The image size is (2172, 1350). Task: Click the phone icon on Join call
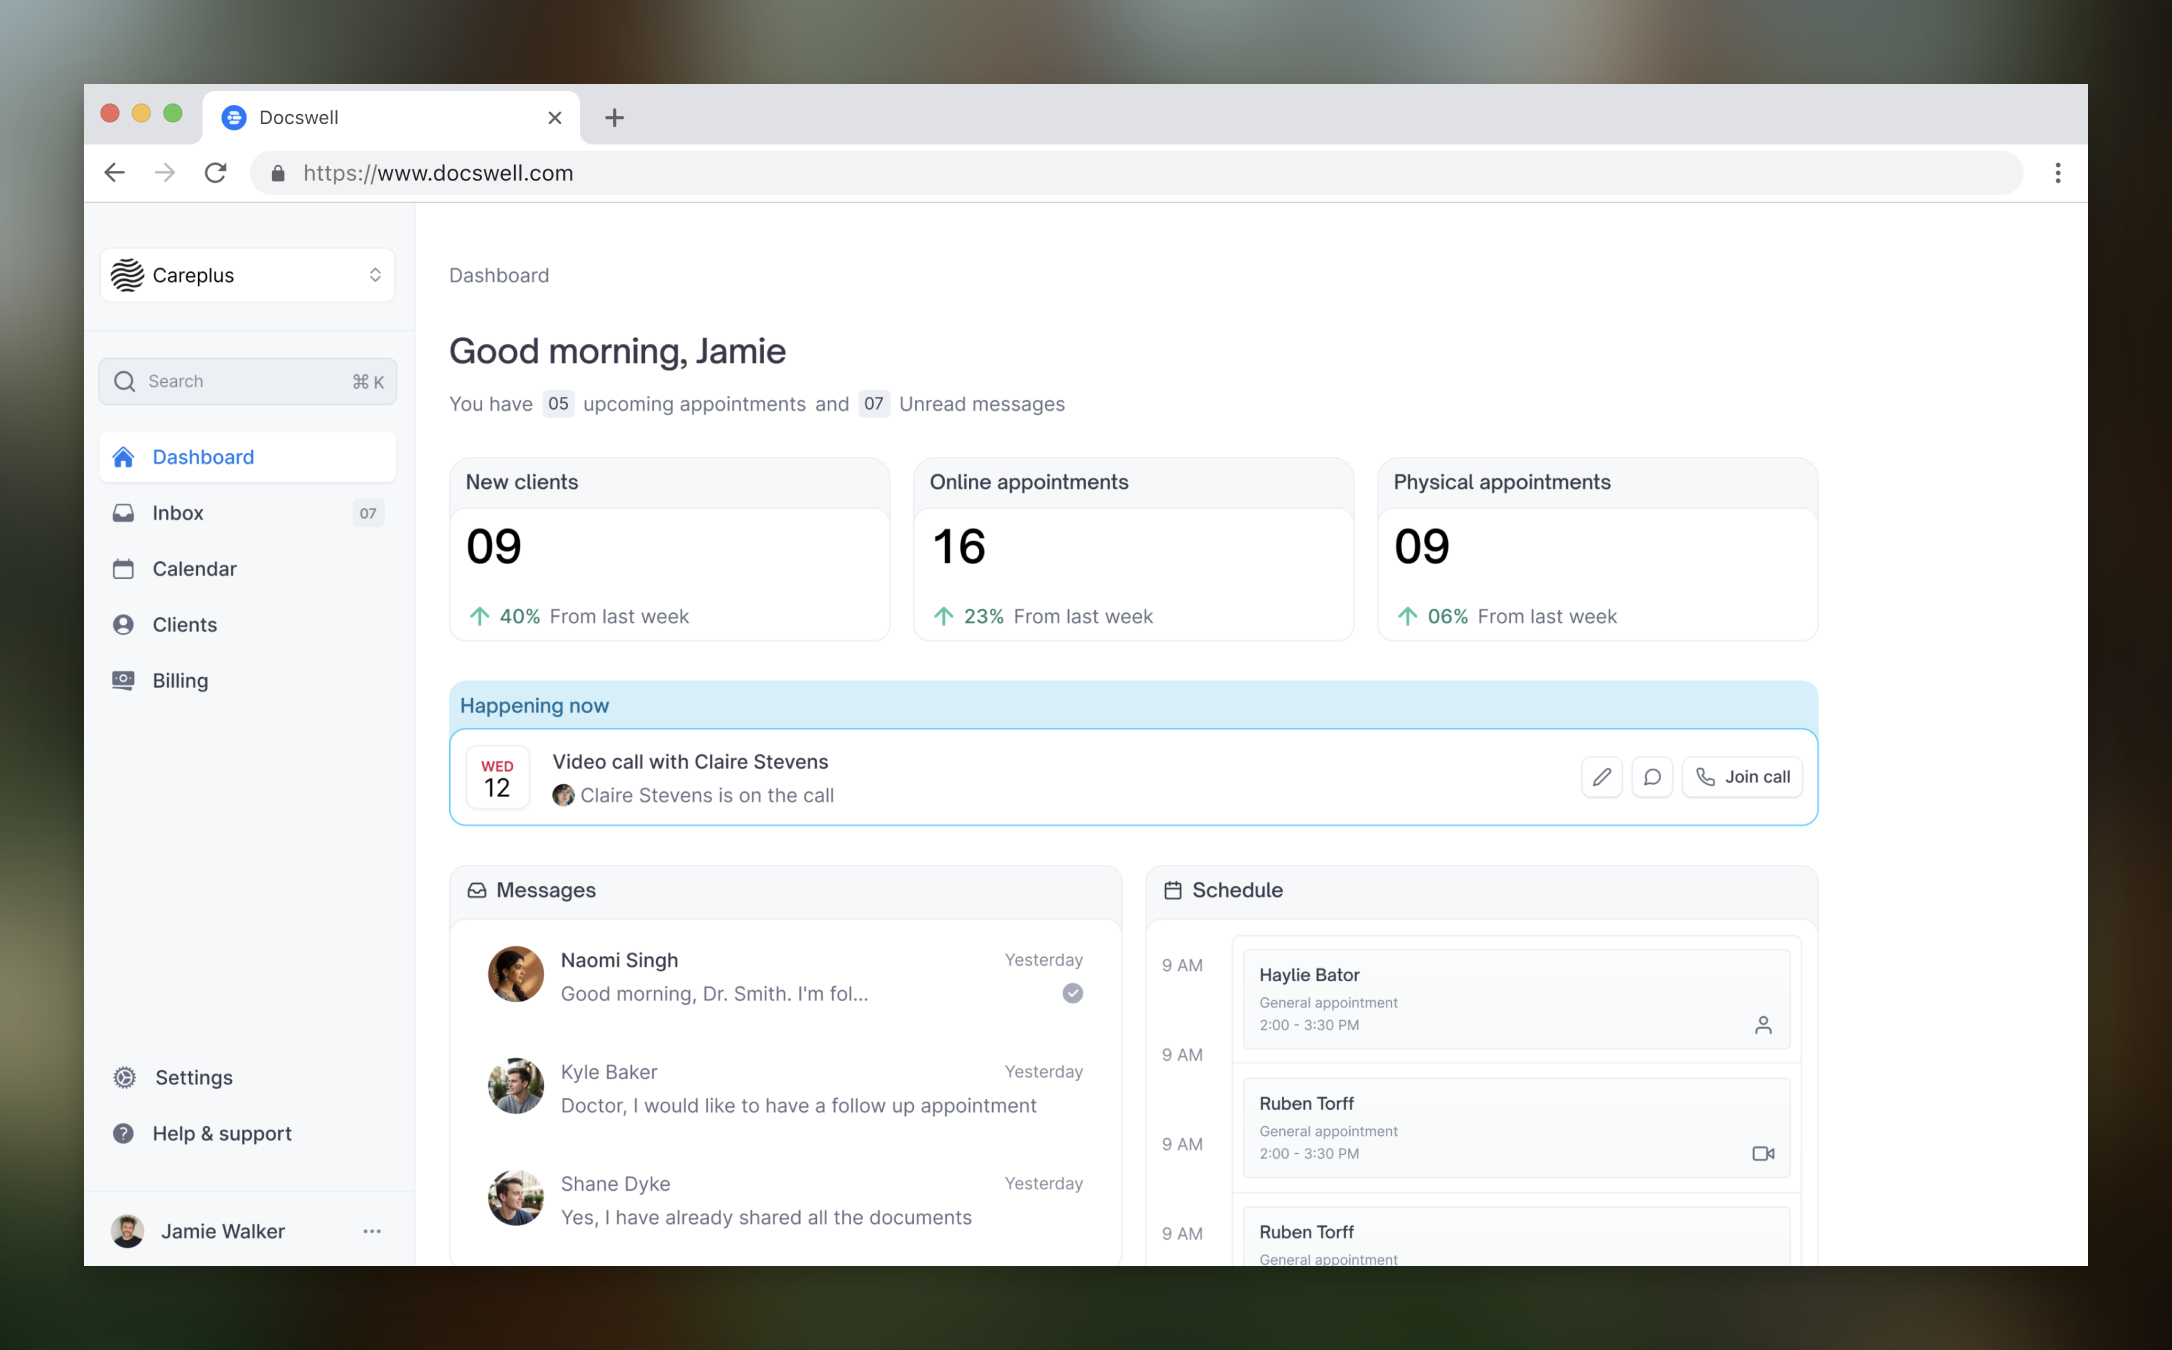1706,777
